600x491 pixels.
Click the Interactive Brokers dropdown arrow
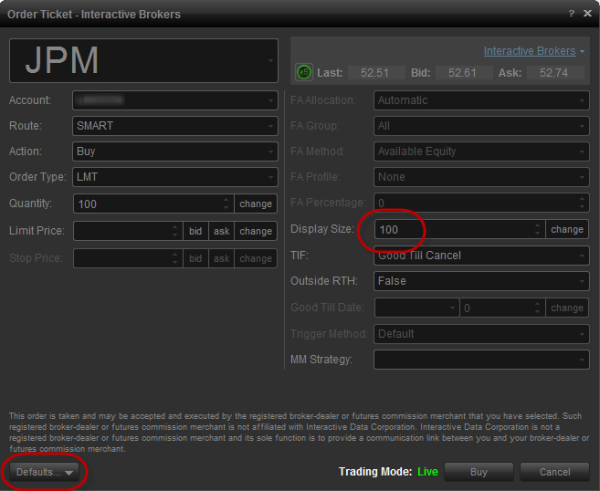click(582, 51)
